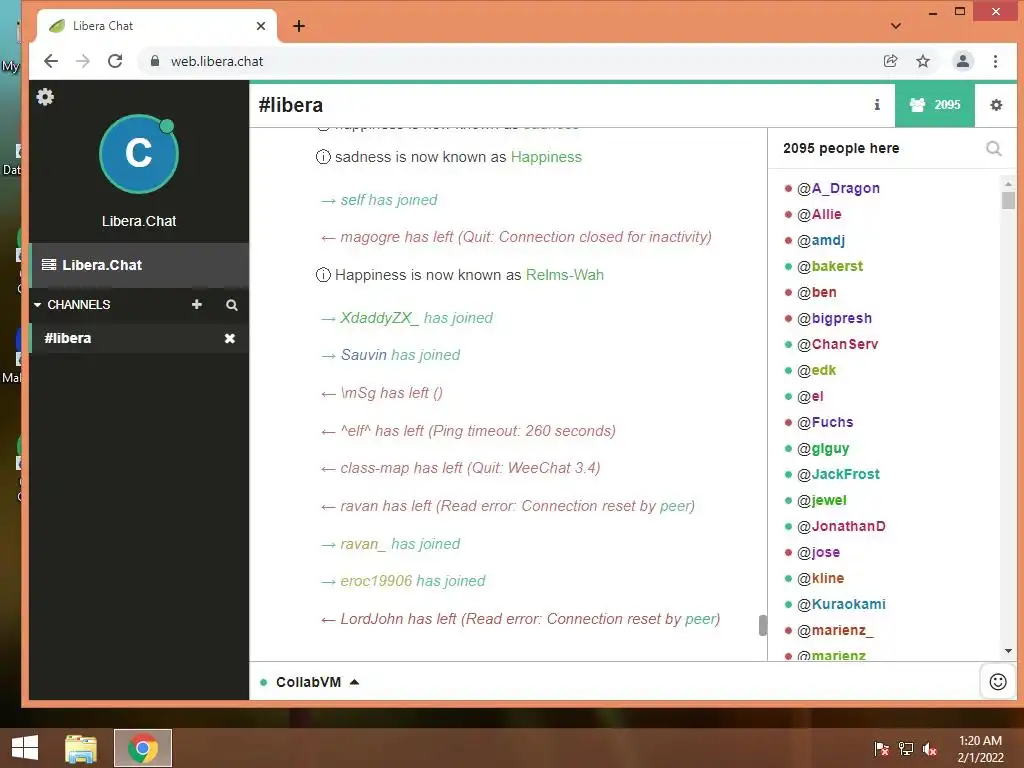
Task: Open Kiwi IRC settings gear in sidebar
Action: pyautogui.click(x=45, y=97)
